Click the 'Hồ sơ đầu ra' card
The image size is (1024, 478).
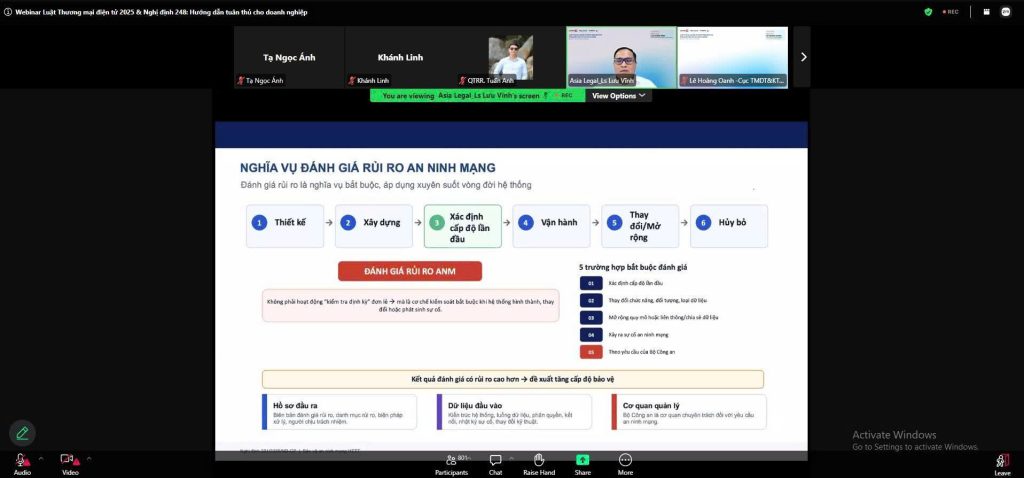339,412
